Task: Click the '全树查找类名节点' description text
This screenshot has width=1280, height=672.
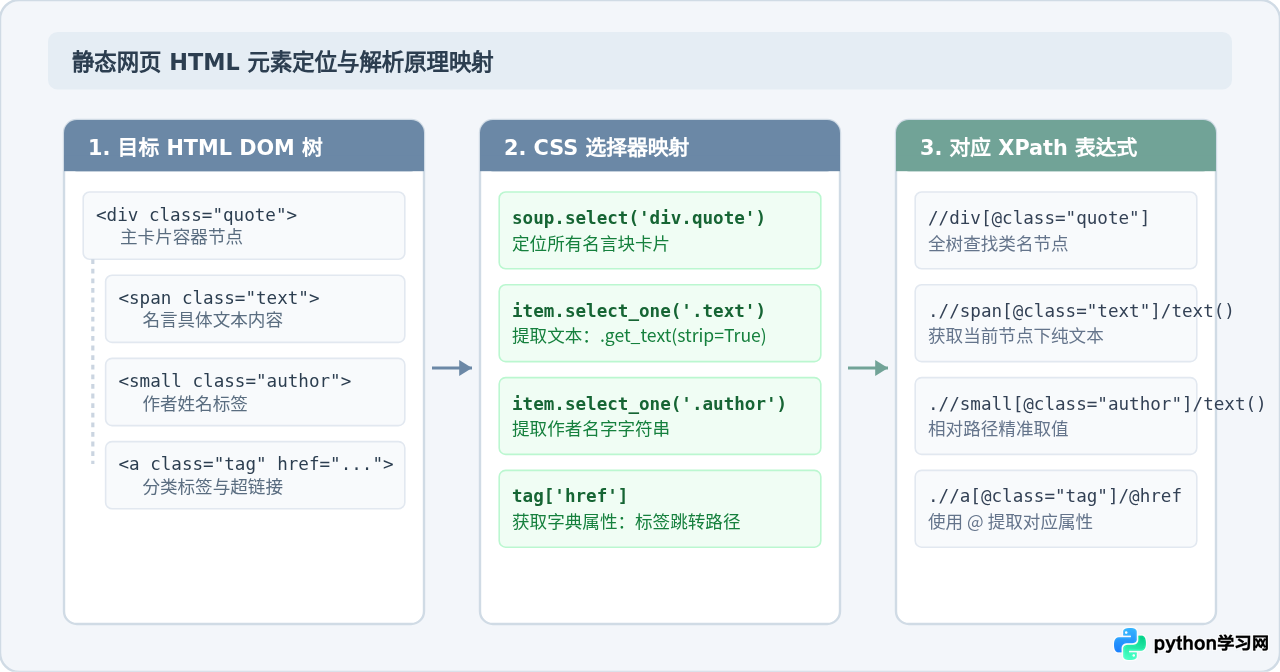Action: pos(998,243)
